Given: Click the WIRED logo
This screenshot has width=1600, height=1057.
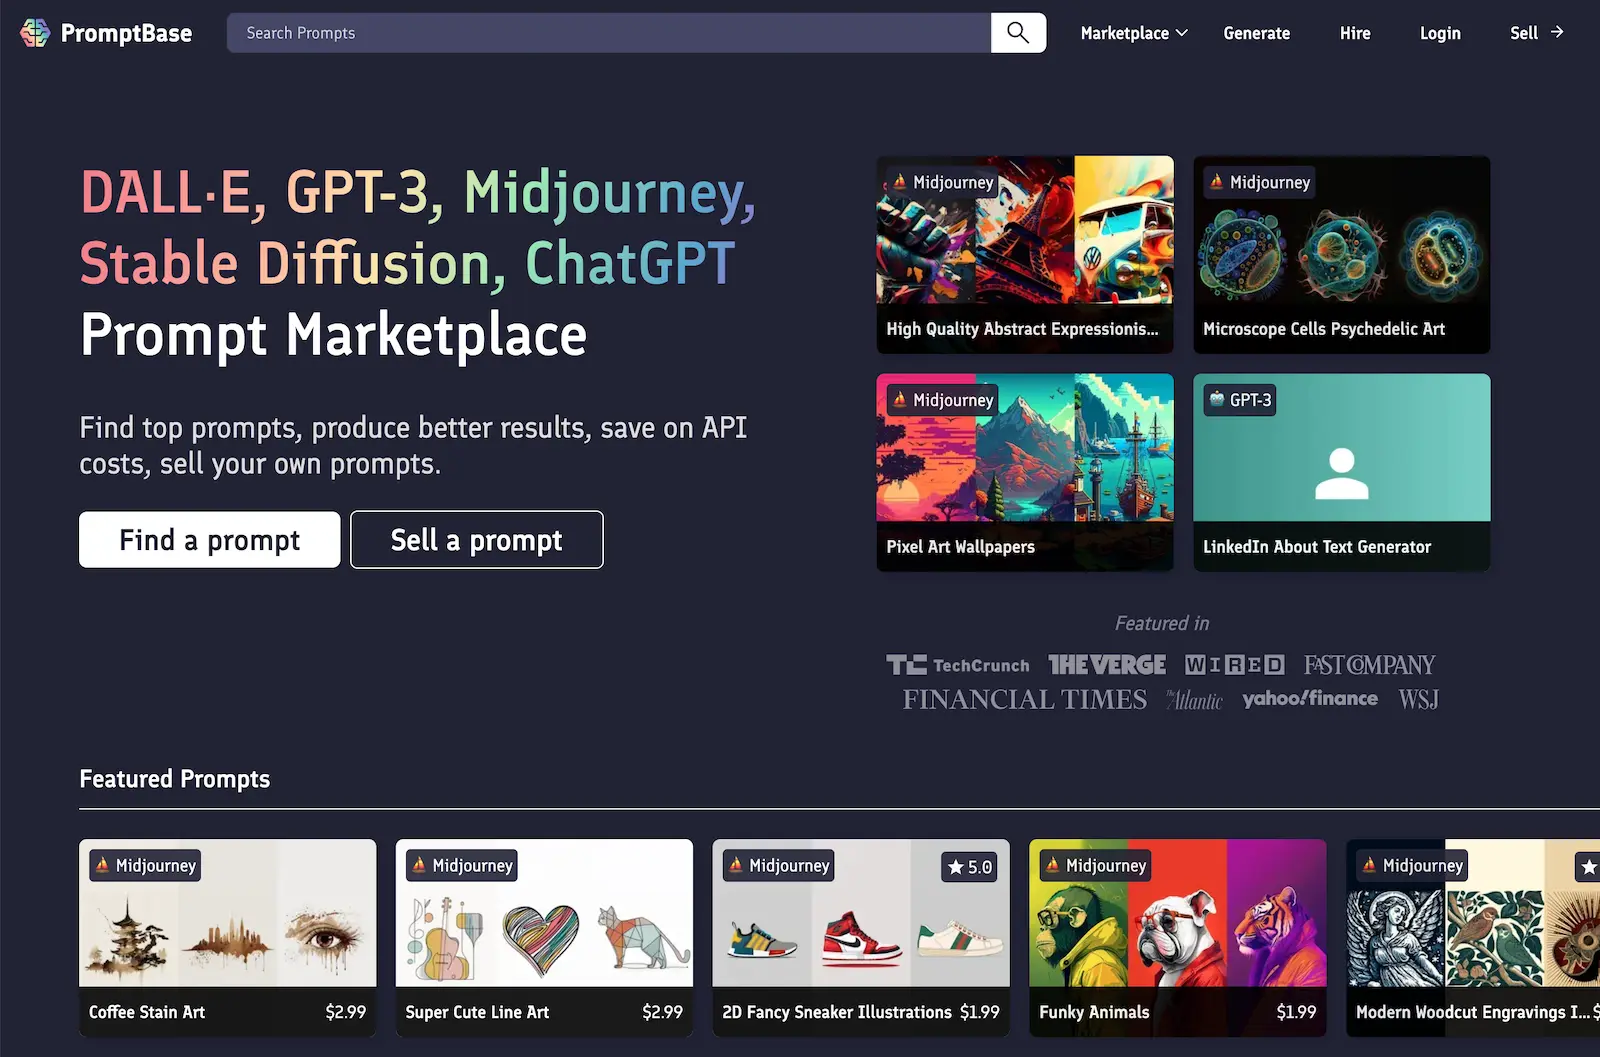Looking at the screenshot, I should point(1234,665).
